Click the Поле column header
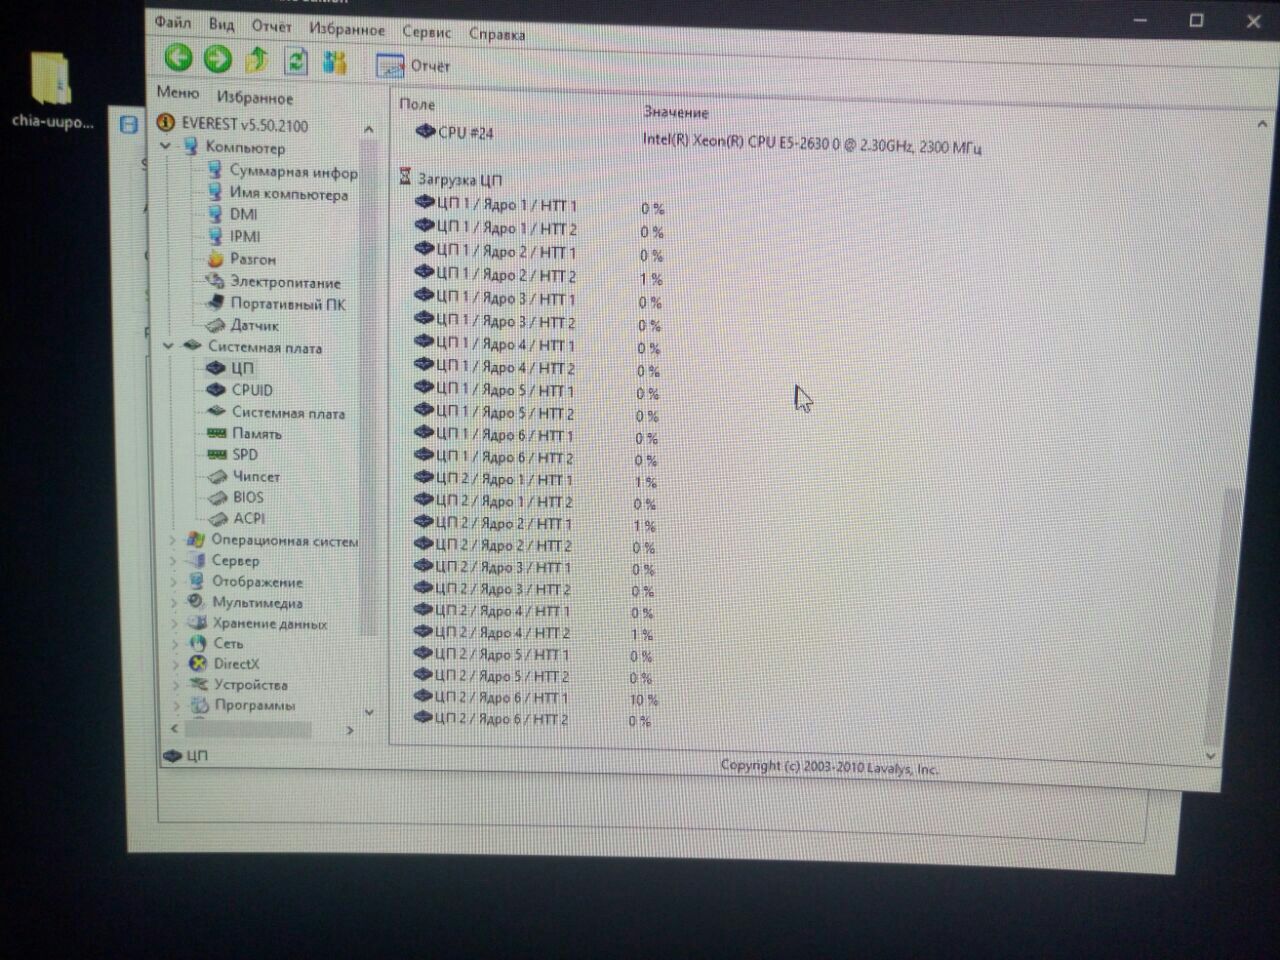This screenshot has height=960, width=1280. click(417, 103)
